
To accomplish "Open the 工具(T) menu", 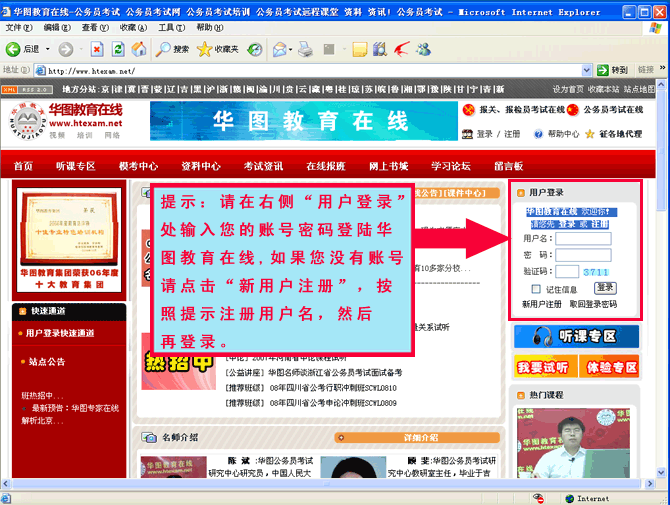I will tap(171, 28).
